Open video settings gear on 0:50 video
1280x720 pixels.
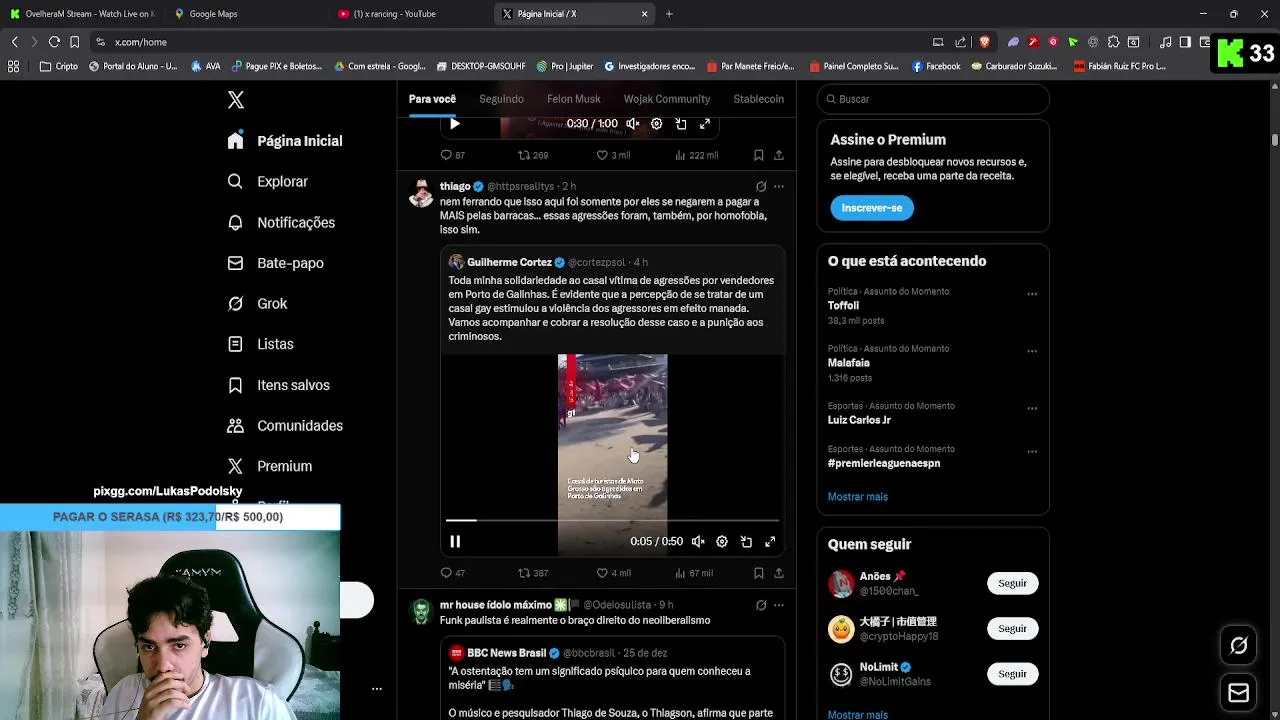coord(722,542)
